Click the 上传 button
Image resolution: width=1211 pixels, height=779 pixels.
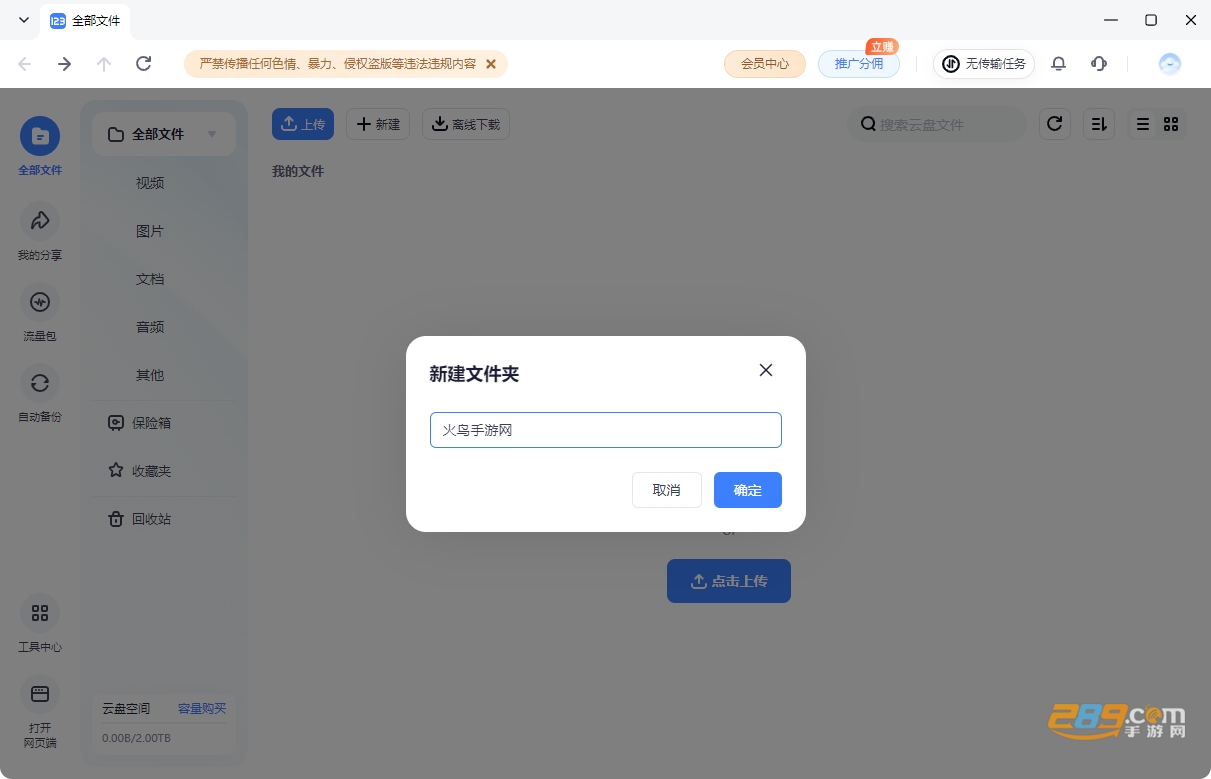click(x=303, y=124)
